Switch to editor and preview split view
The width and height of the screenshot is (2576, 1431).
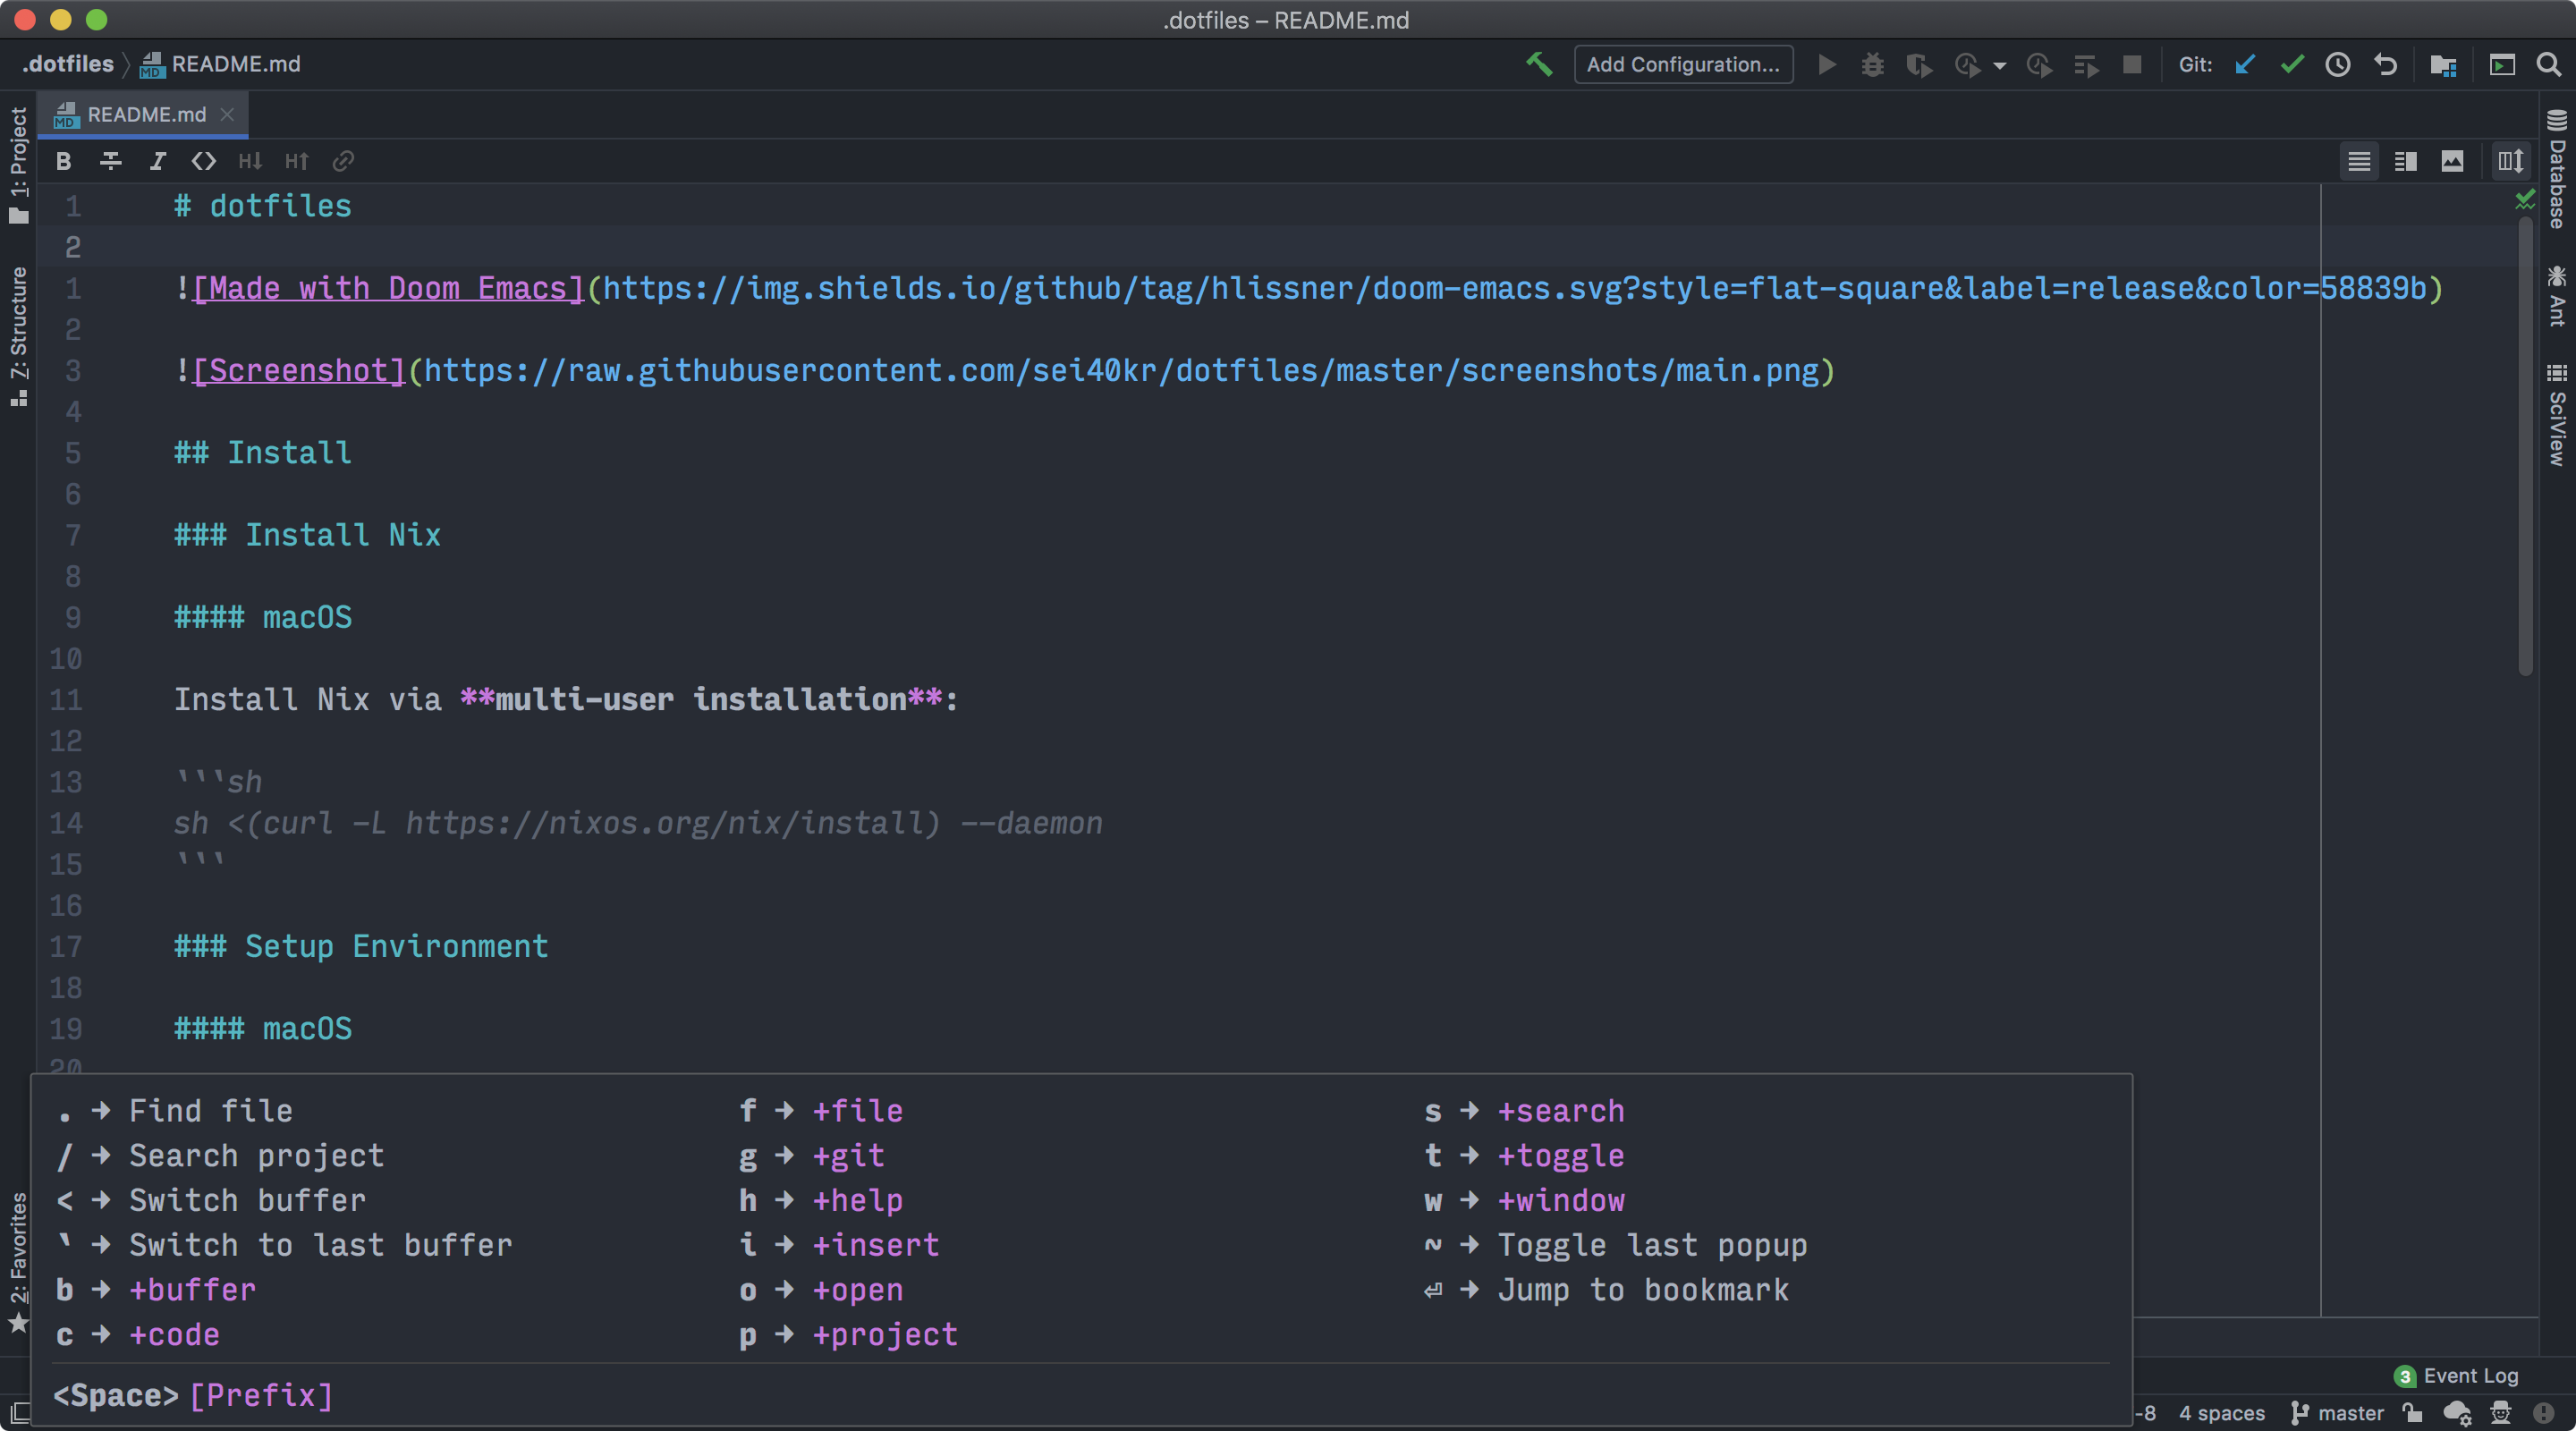(x=2406, y=161)
